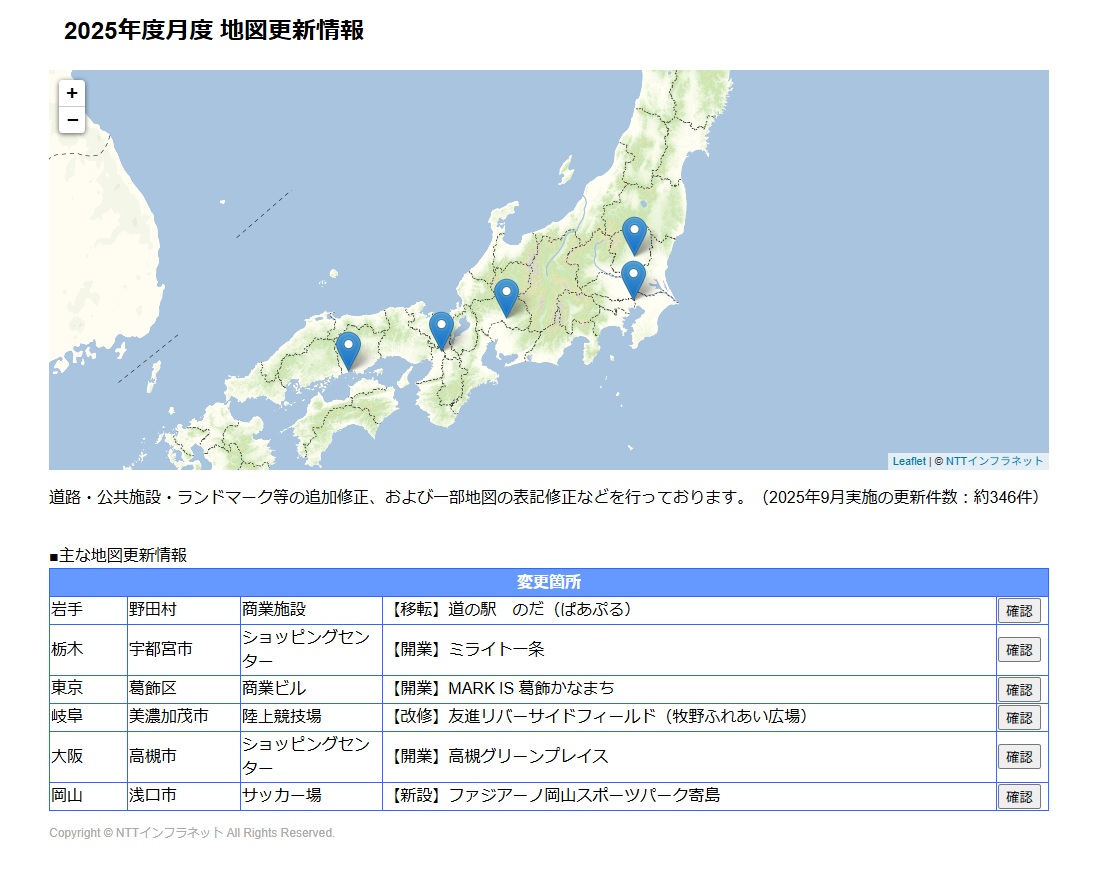Select the ファジアーノ岡山スポーツパーク寄島 cell

point(689,796)
